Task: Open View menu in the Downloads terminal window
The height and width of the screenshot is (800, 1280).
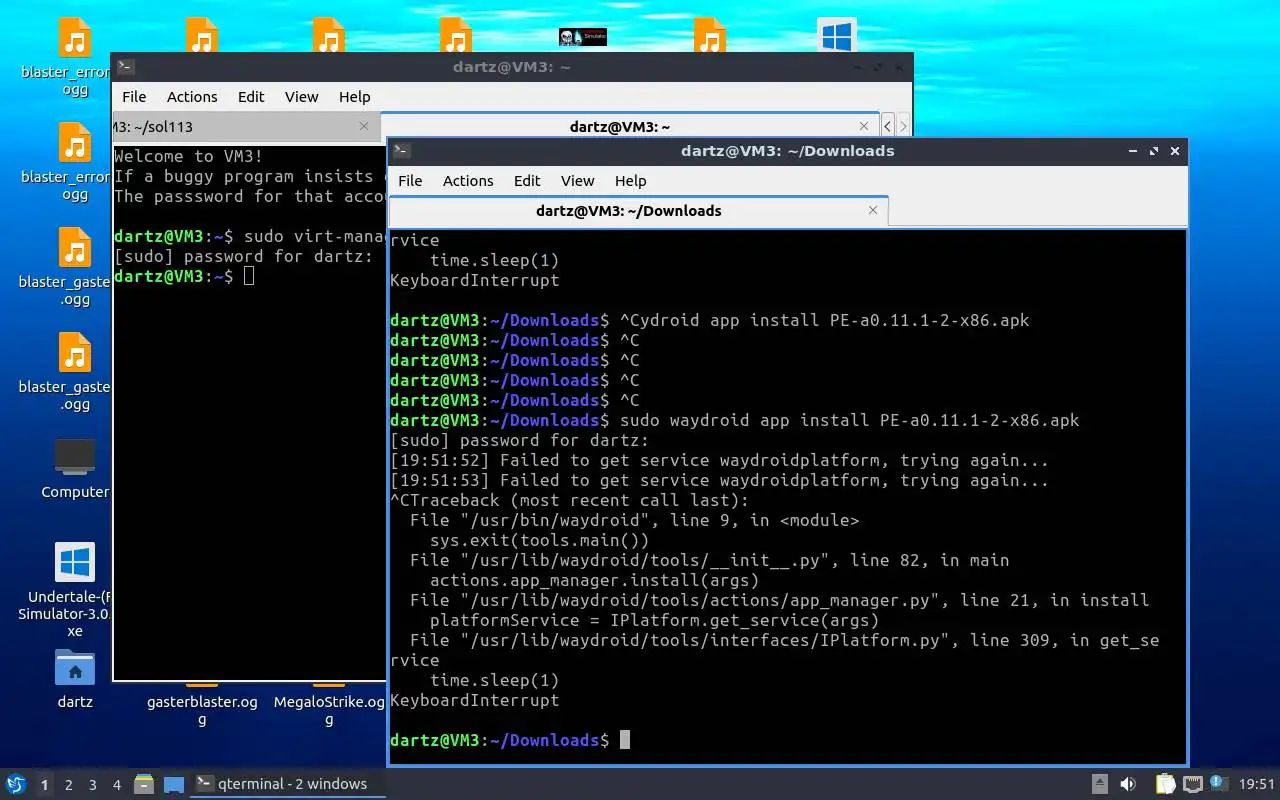Action: click(577, 181)
